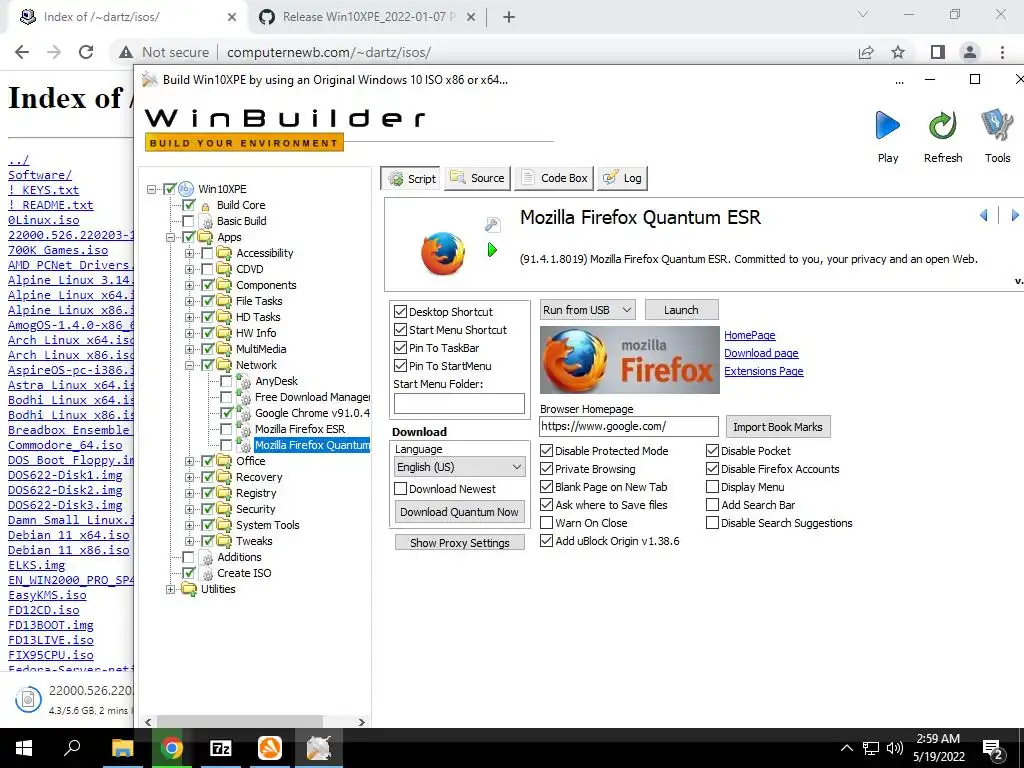Open the Windows Start menu
This screenshot has width=1024, height=768.
tap(24, 748)
